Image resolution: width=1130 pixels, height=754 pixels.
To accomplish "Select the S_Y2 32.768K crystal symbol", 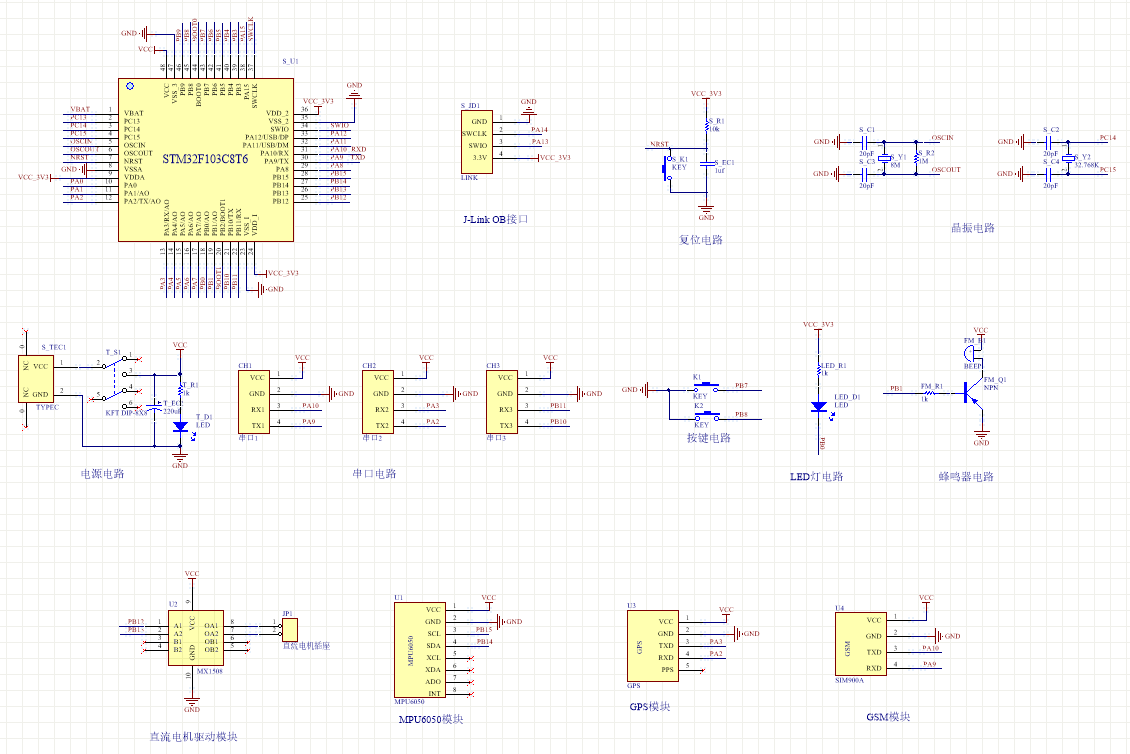I will [x=1068, y=158].
